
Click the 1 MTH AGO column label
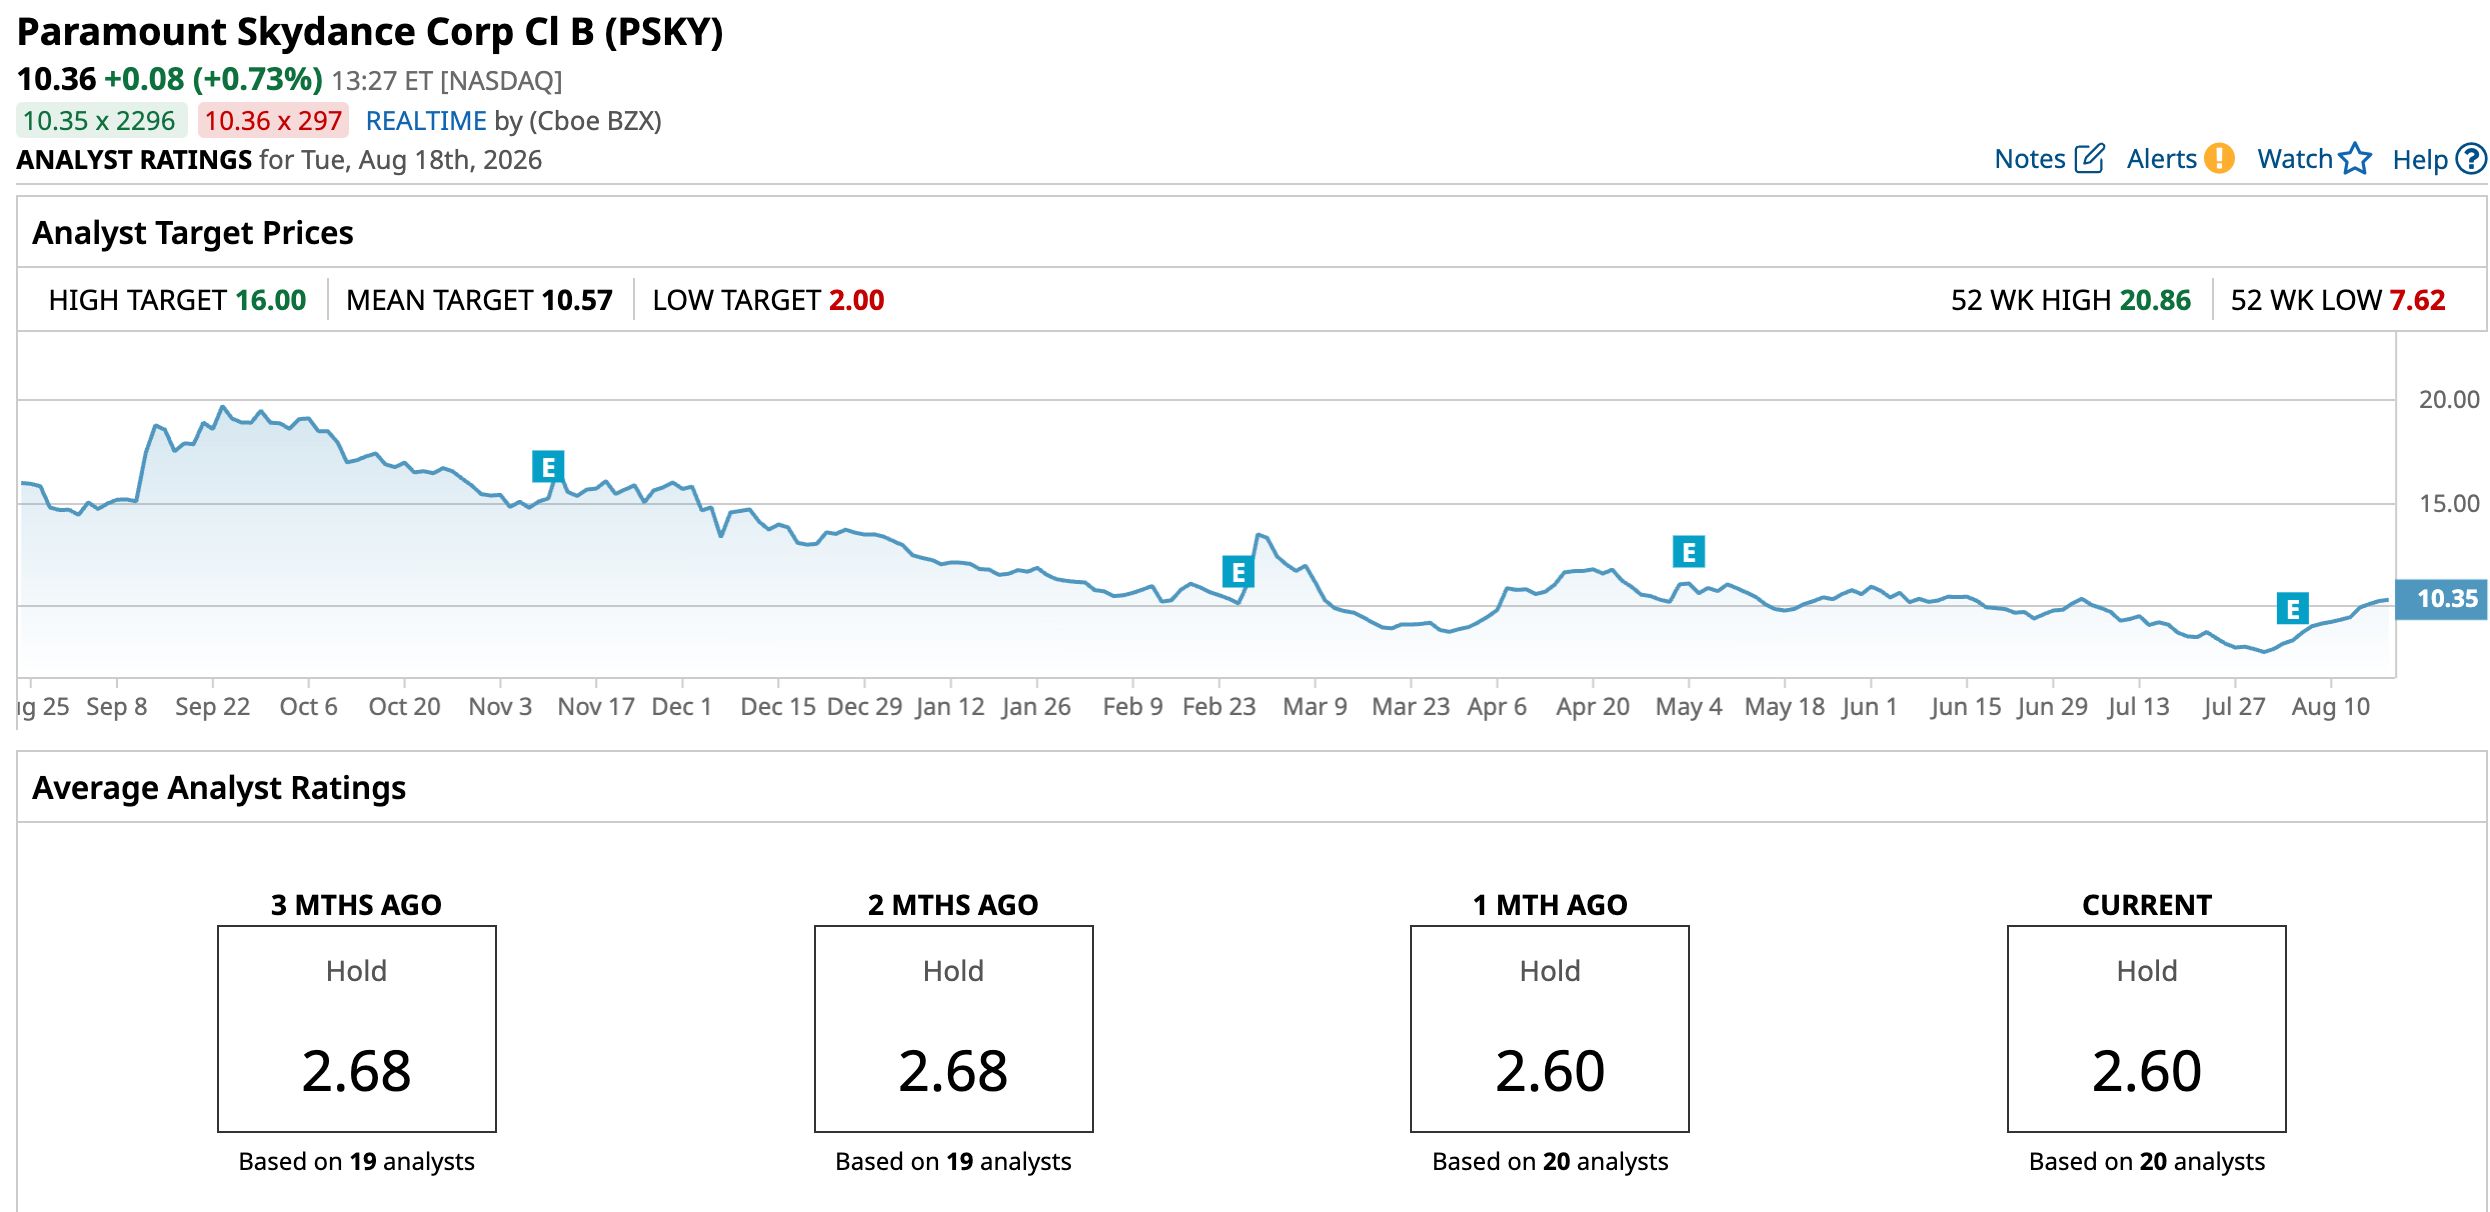pos(1550,905)
